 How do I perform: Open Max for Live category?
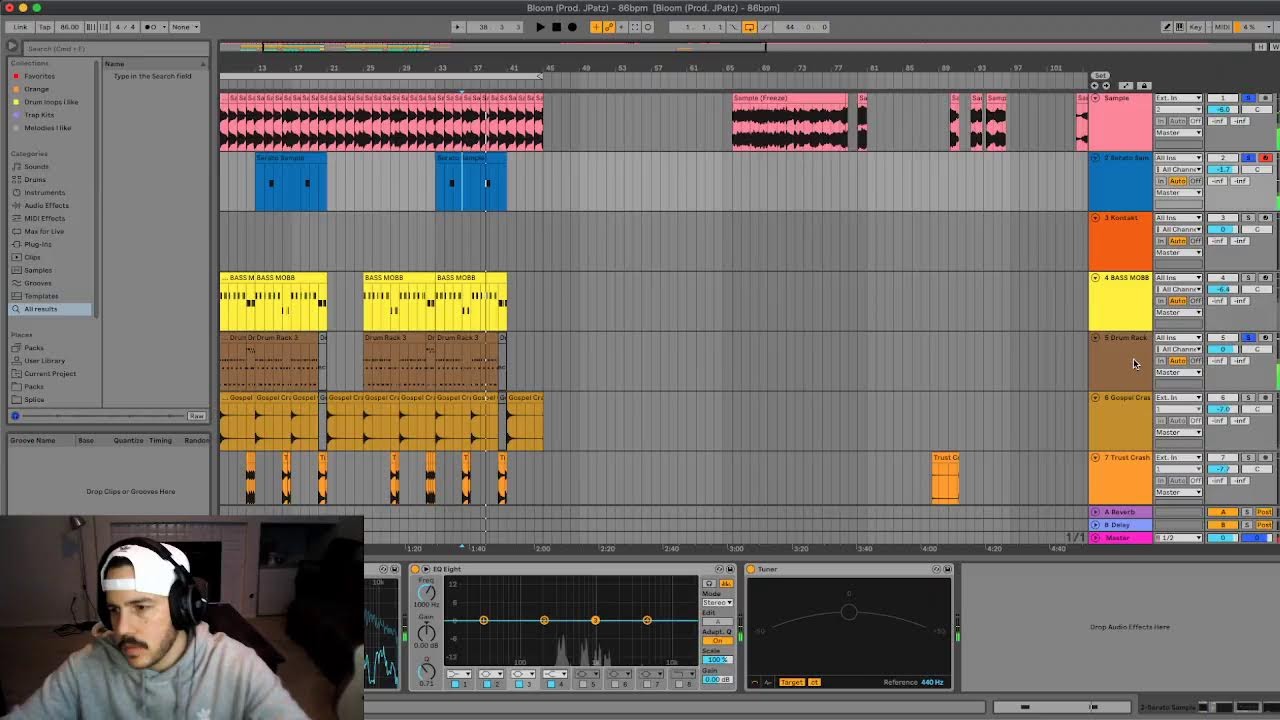(44, 232)
